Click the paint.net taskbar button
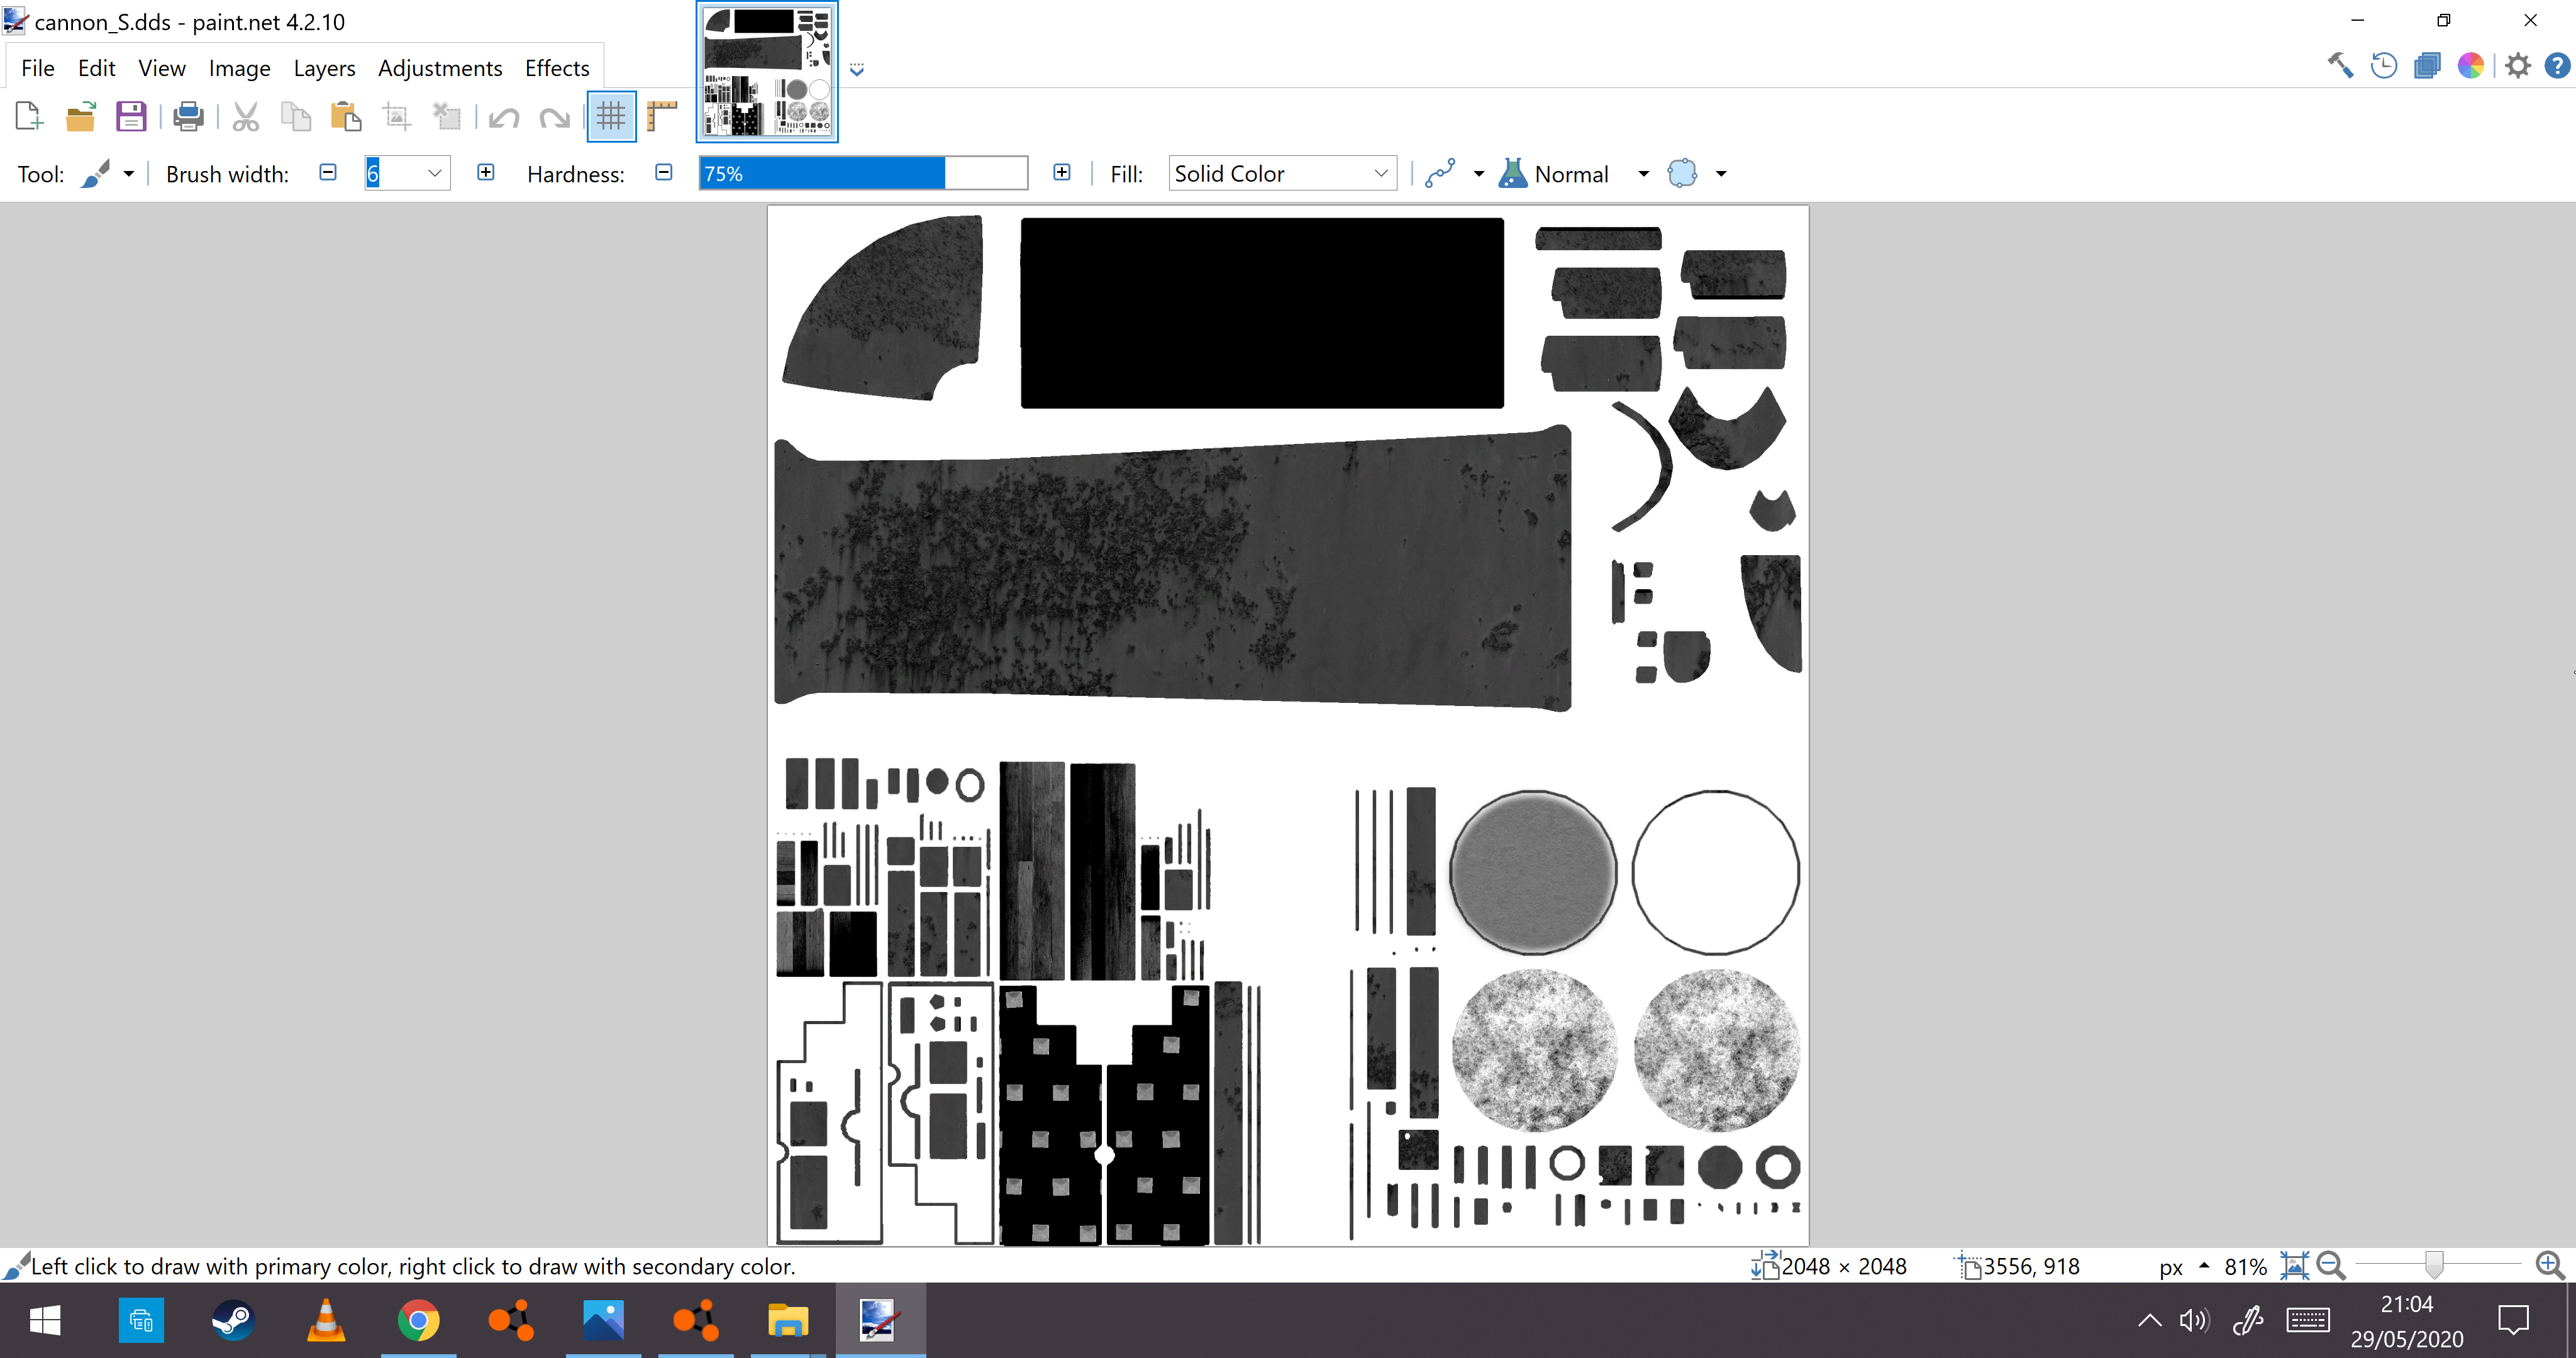Viewport: 2576px width, 1358px height. [x=880, y=1321]
